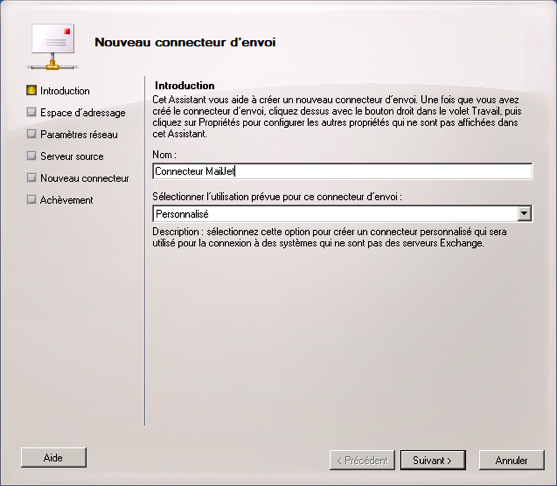Click the Espace d'adressage step indicator box
The height and width of the screenshot is (486, 557).
(x=31, y=112)
